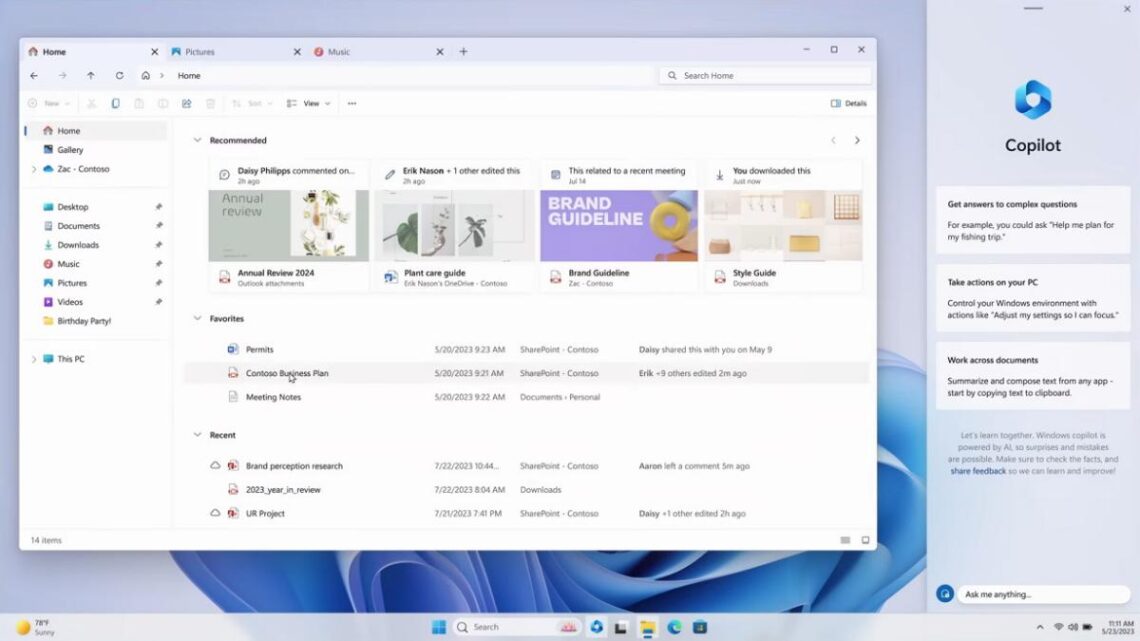Add a new tab with plus button
Screen dimensions: 1140x641
coord(463,52)
